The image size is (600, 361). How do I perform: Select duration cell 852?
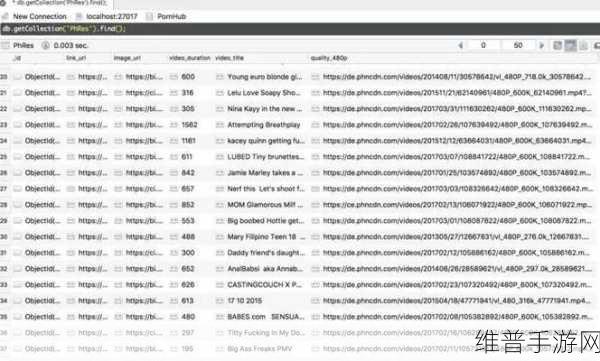point(188,205)
